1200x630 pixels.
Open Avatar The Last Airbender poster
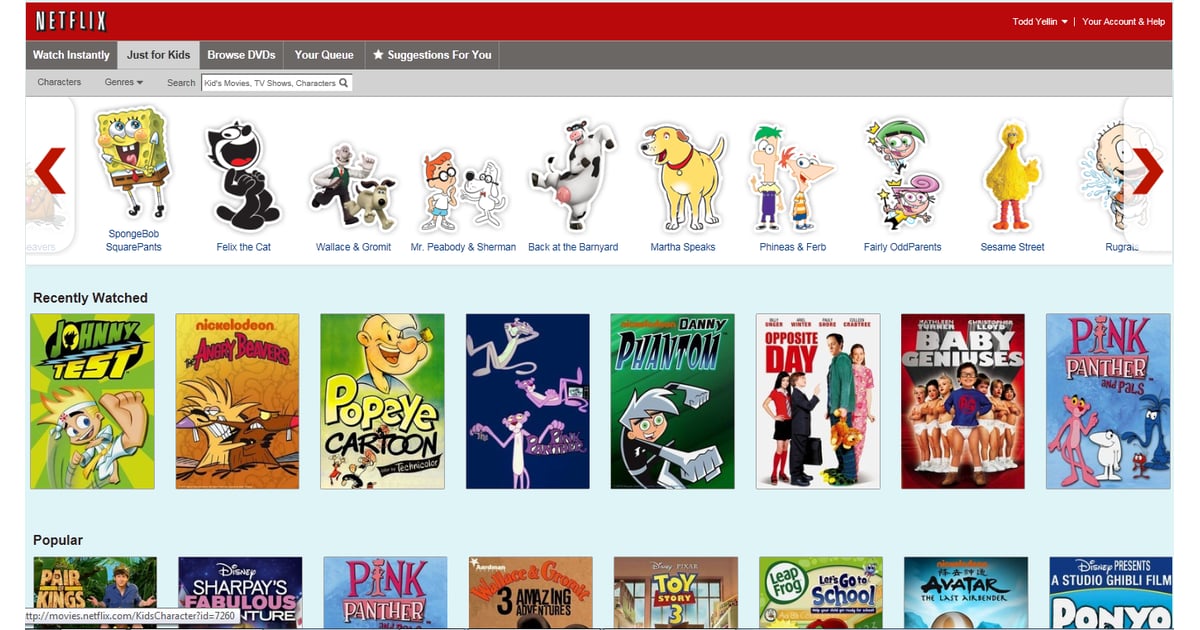[966, 592]
